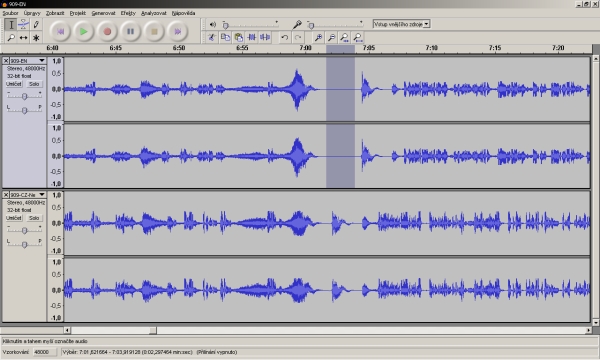
Task: Adjust the 909-EN track pan slider
Action: tap(24, 110)
